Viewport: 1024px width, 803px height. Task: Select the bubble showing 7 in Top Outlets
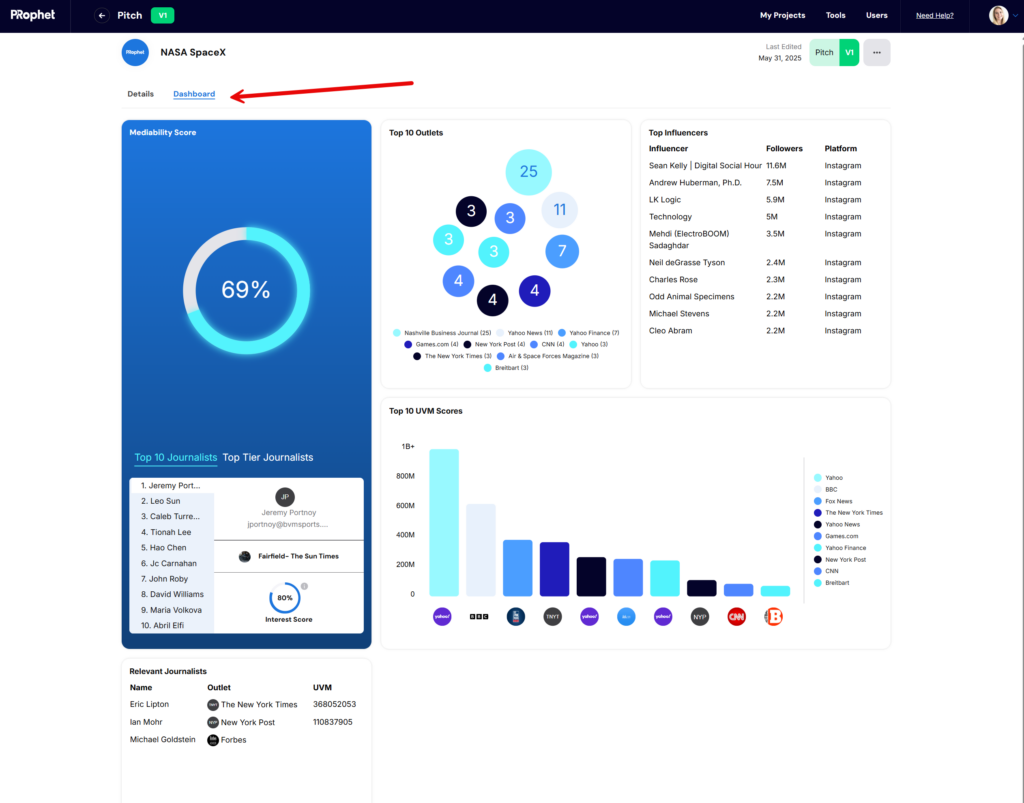(562, 251)
